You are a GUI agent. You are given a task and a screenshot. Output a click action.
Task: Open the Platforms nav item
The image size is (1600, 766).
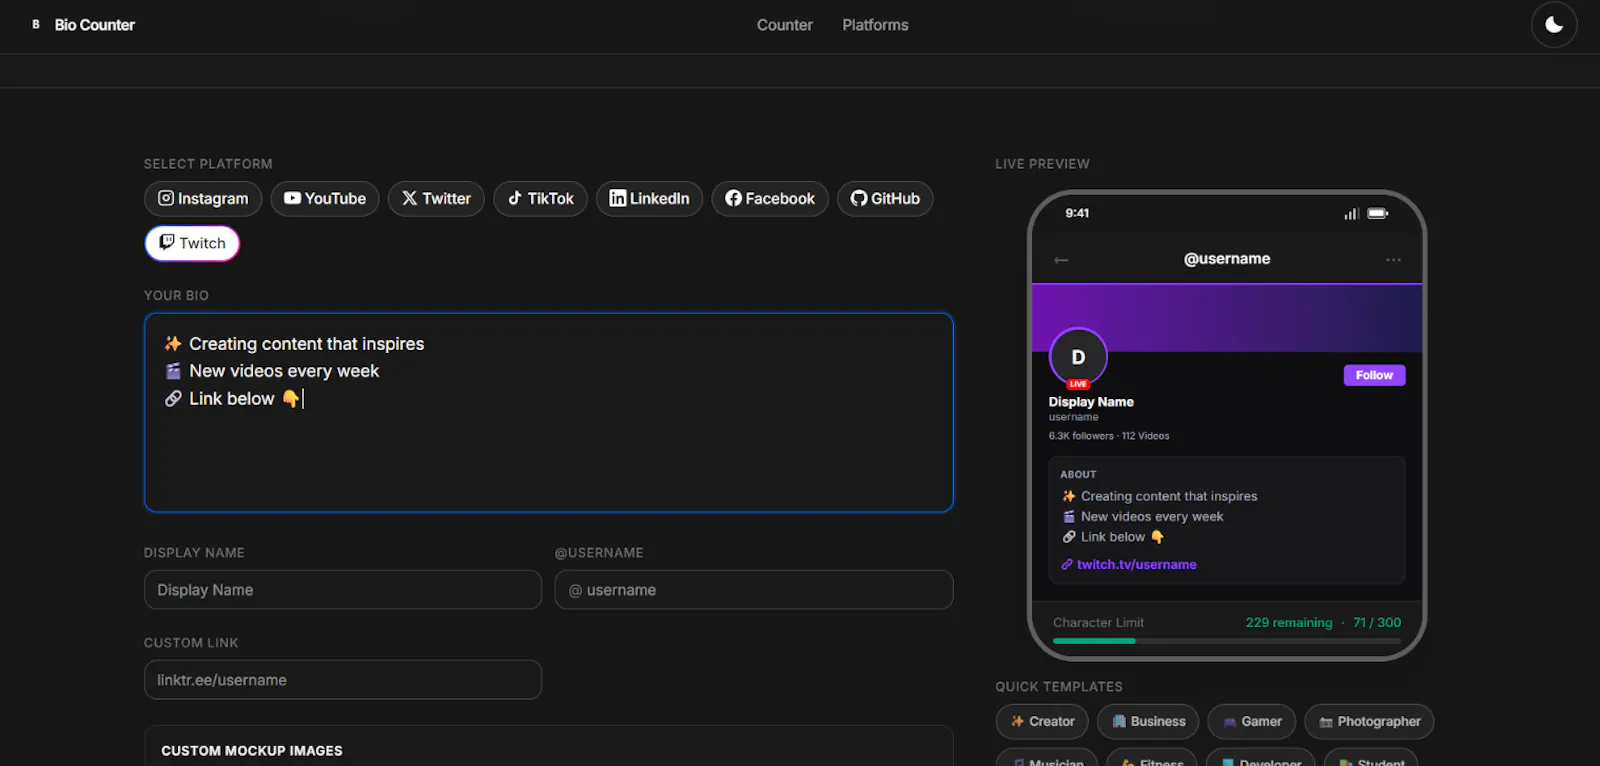(x=875, y=25)
